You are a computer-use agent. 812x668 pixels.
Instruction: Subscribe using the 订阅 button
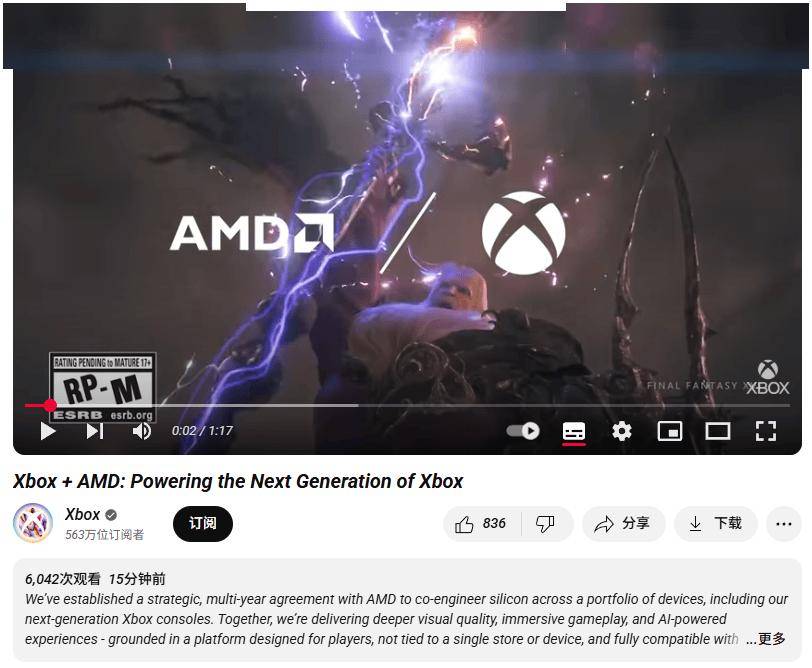click(x=202, y=524)
